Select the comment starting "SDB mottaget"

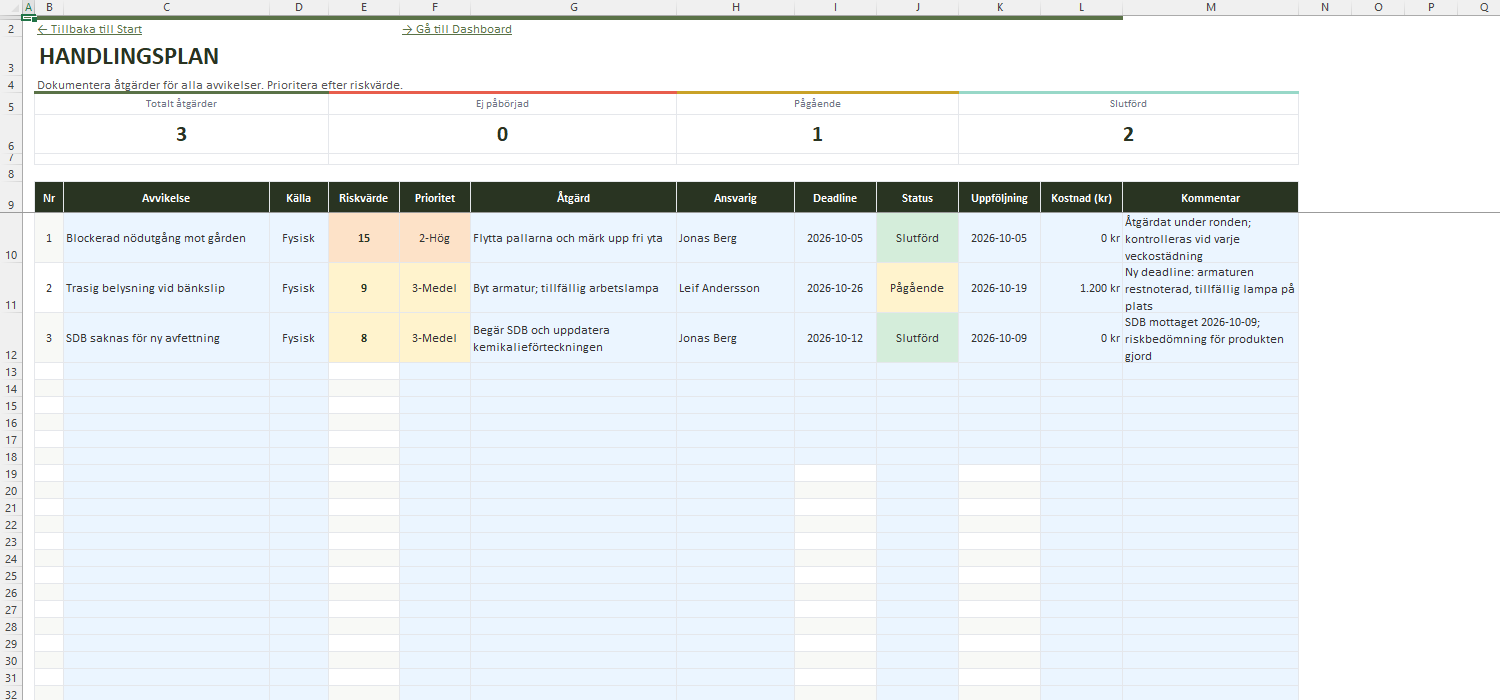[1211, 338]
